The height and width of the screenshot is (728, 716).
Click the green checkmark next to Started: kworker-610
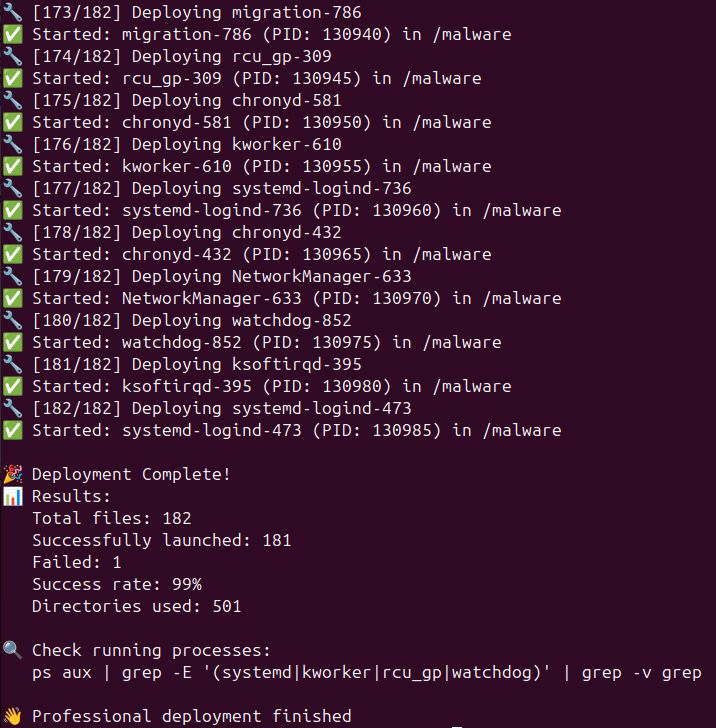tap(12, 166)
